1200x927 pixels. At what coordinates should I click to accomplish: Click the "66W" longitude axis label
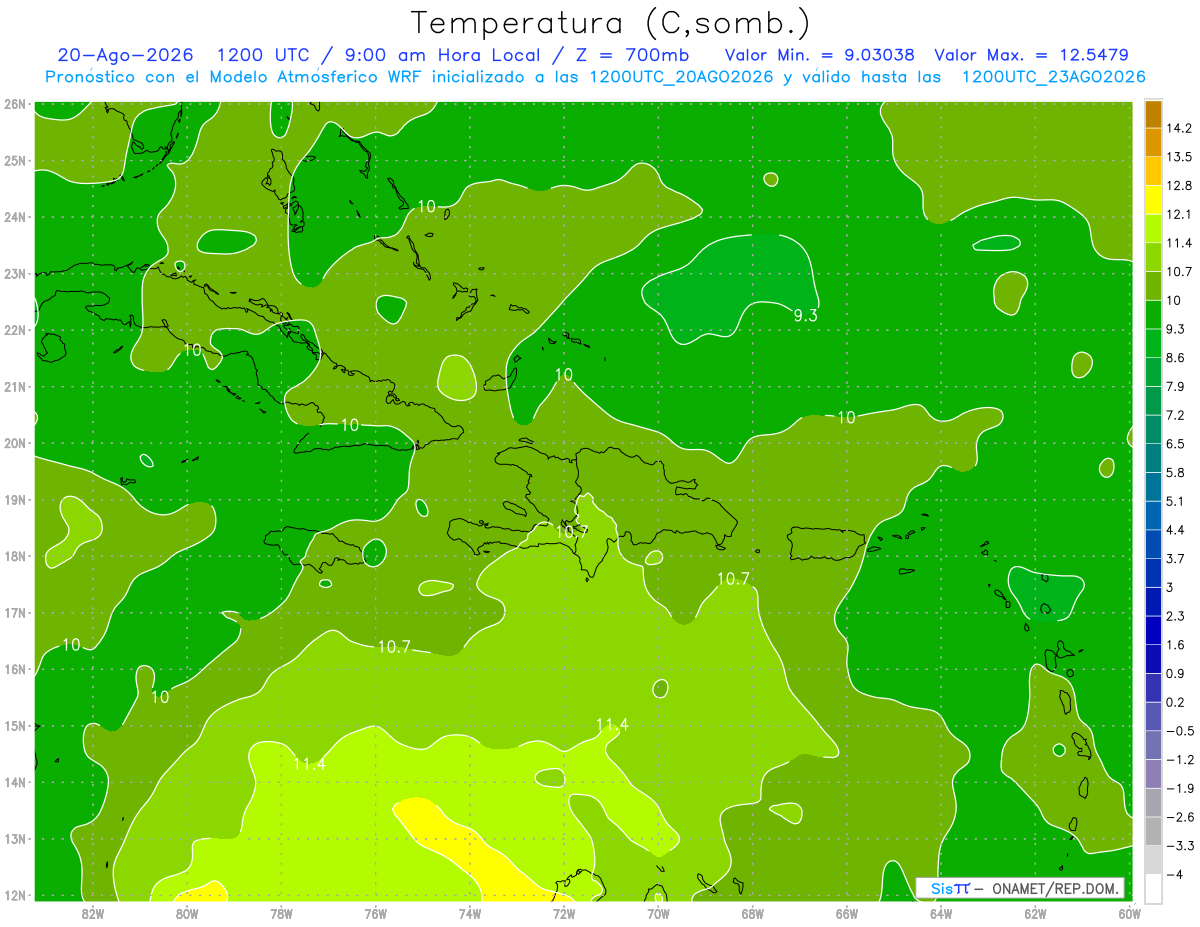click(846, 913)
